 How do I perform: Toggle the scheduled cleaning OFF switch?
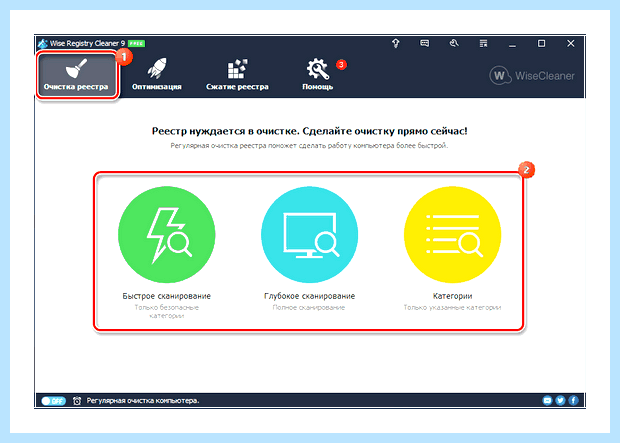click(53, 401)
